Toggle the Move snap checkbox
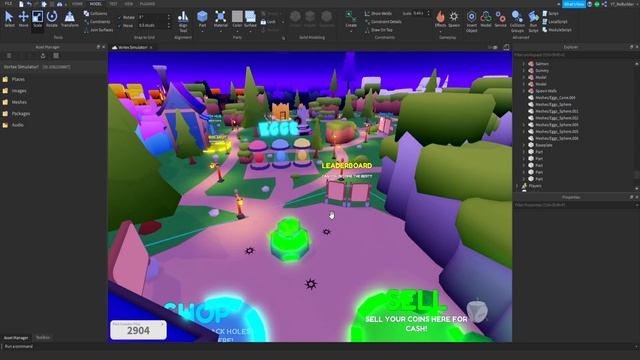Image resolution: width=640 pixels, height=360 pixels. click(x=119, y=25)
